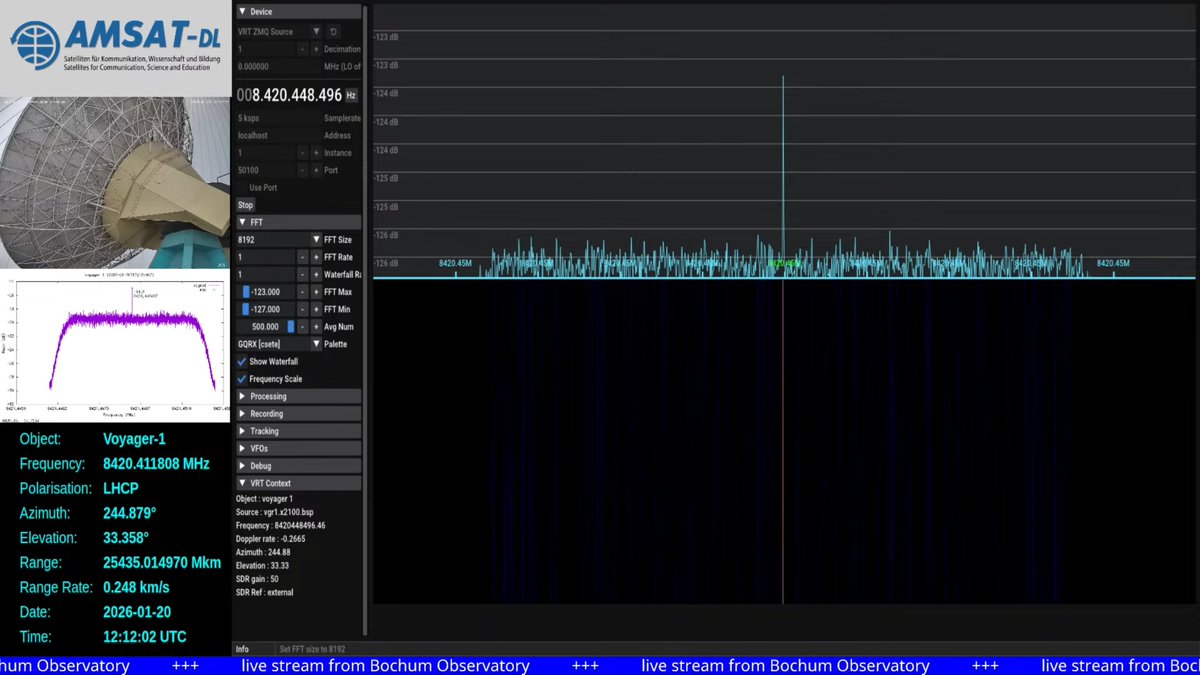Decrease the Port value with the - stepper

[302, 169]
